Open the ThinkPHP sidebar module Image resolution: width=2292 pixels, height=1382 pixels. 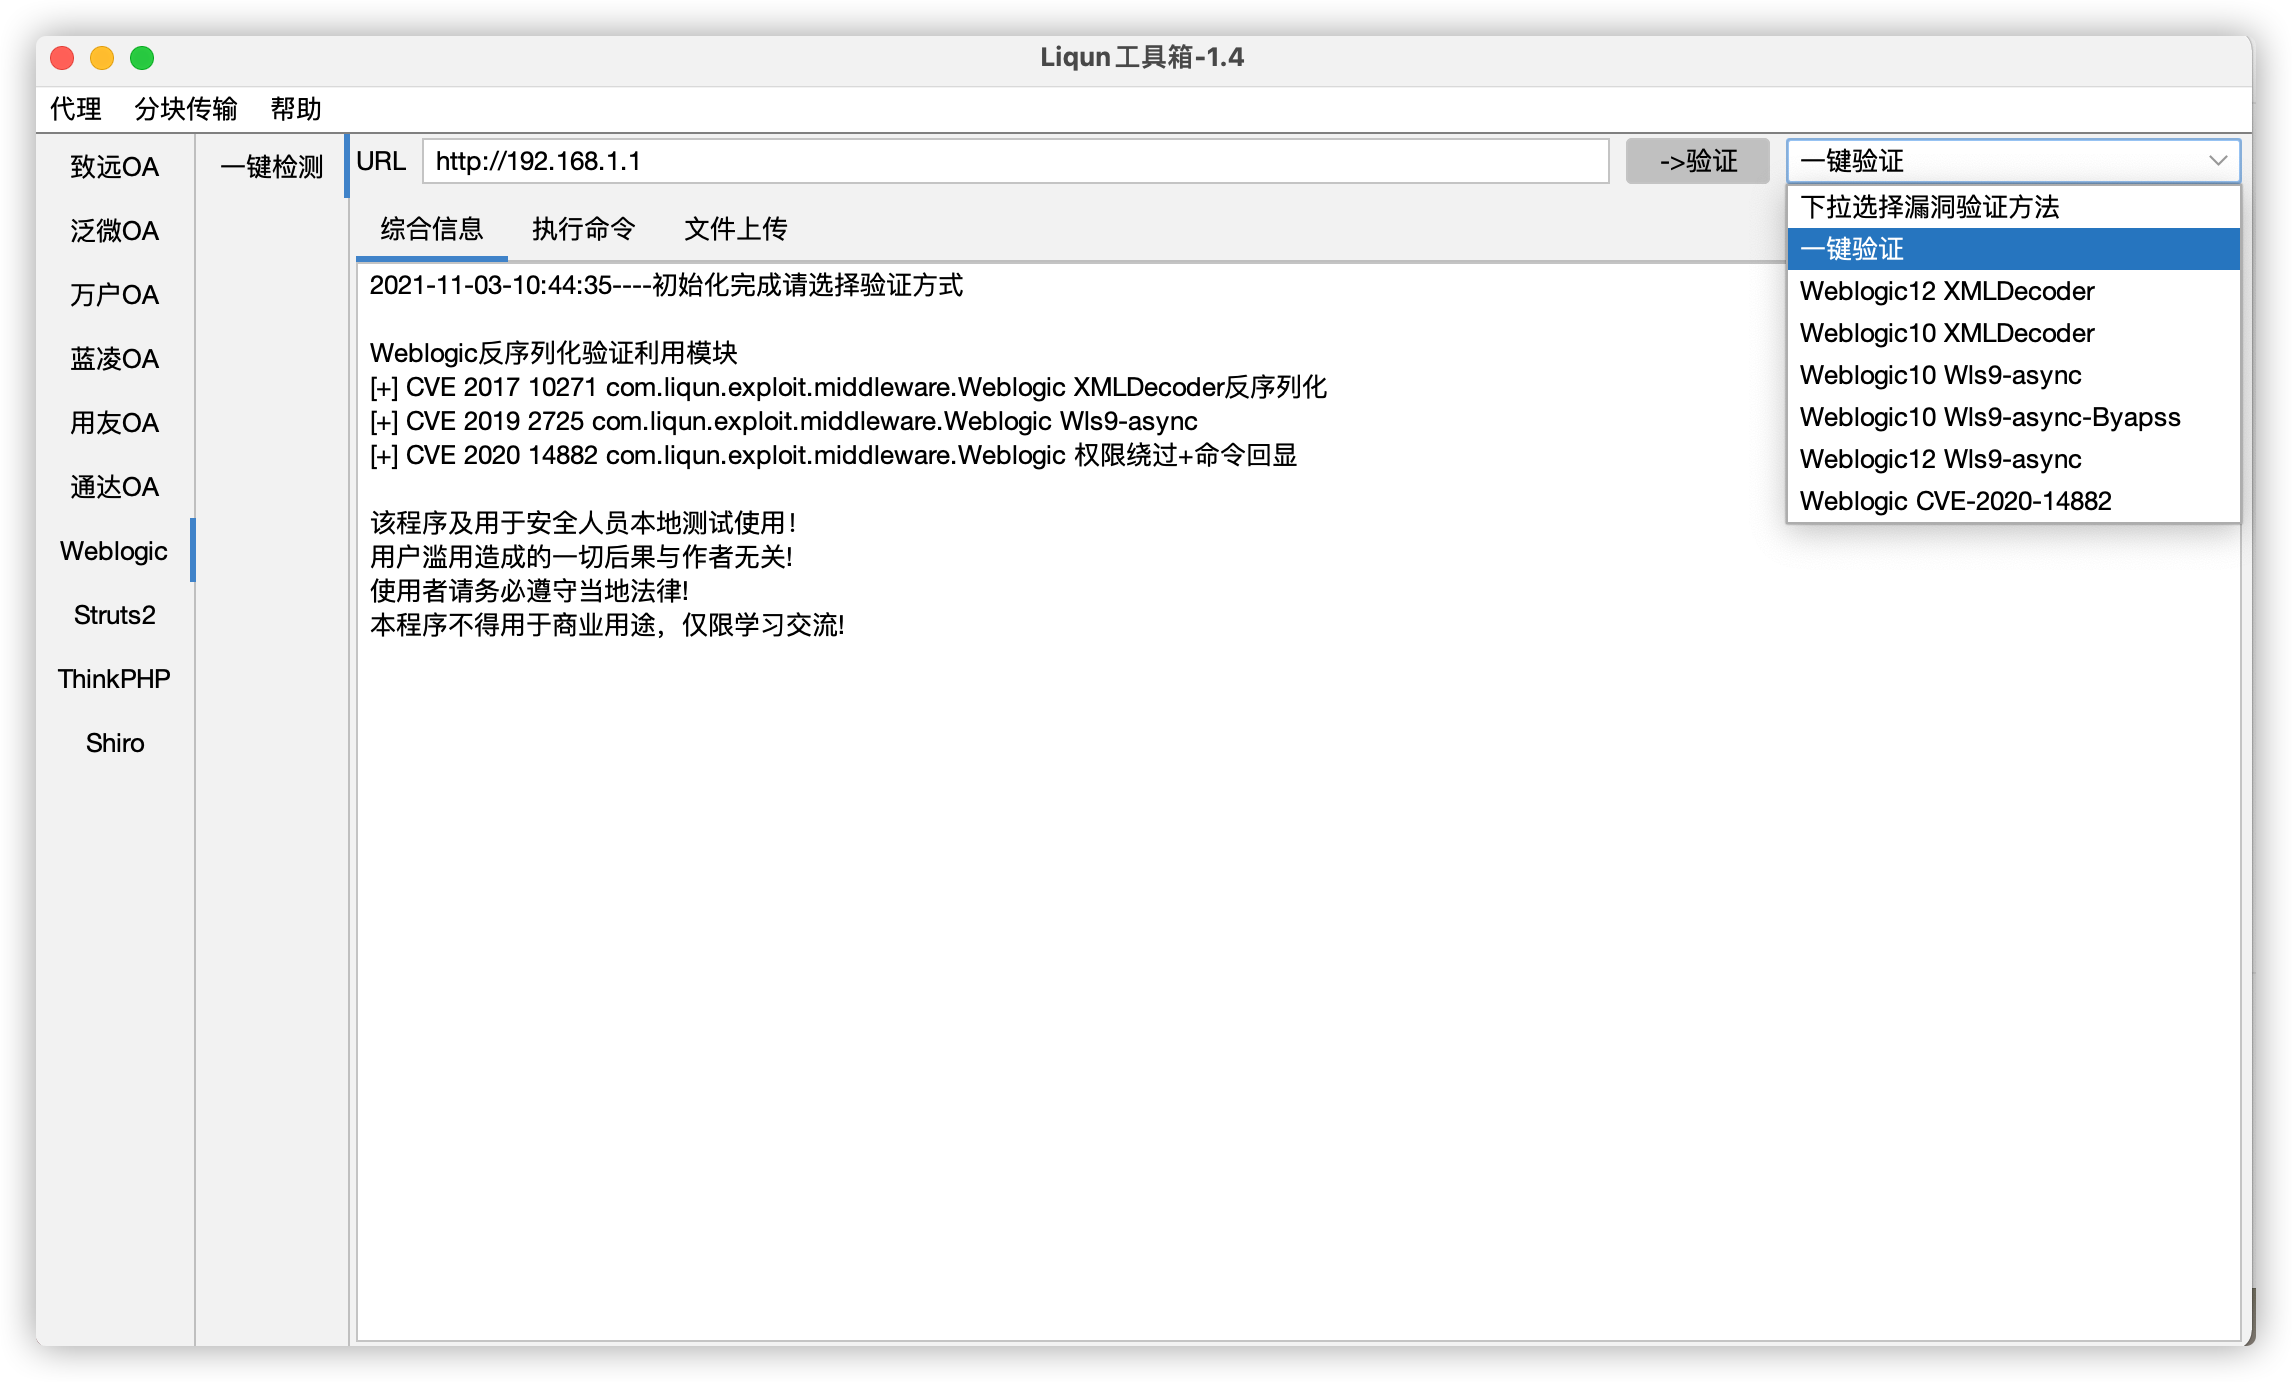[x=114, y=679]
